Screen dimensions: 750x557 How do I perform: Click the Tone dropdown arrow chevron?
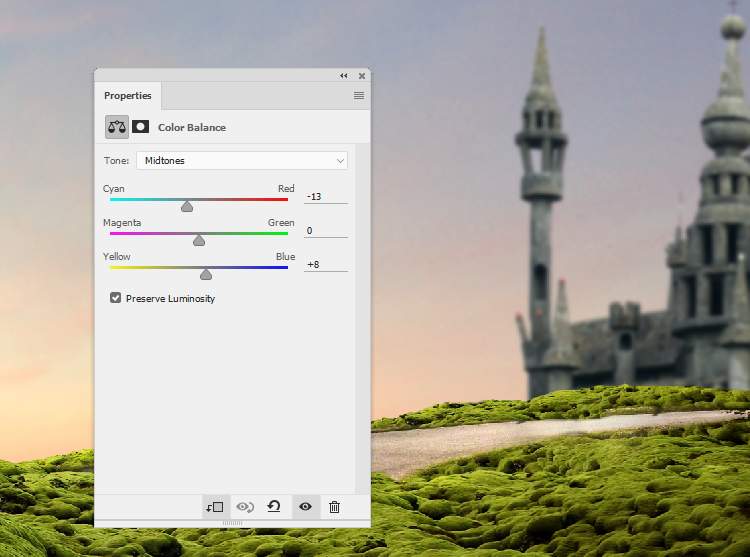click(x=340, y=160)
